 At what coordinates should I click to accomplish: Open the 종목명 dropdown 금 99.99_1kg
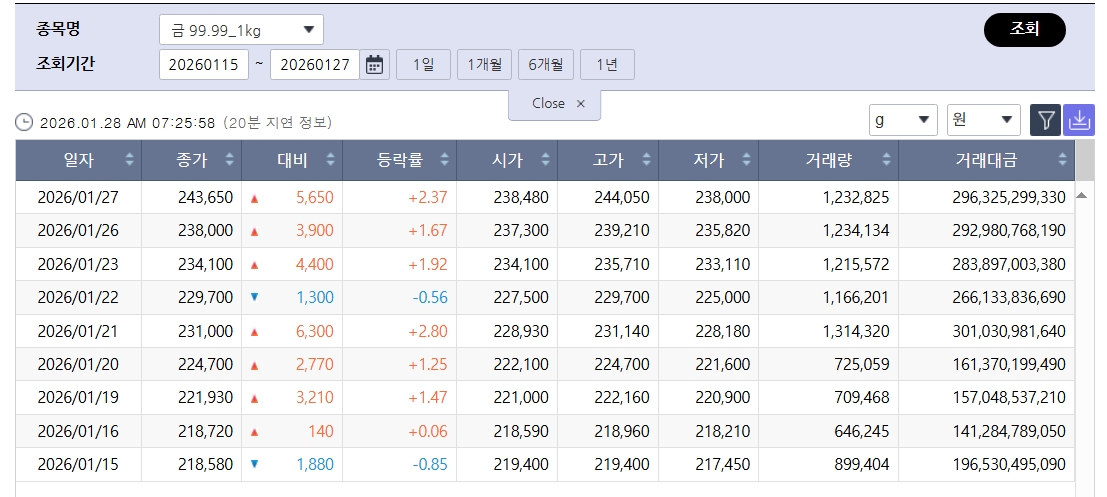point(241,30)
